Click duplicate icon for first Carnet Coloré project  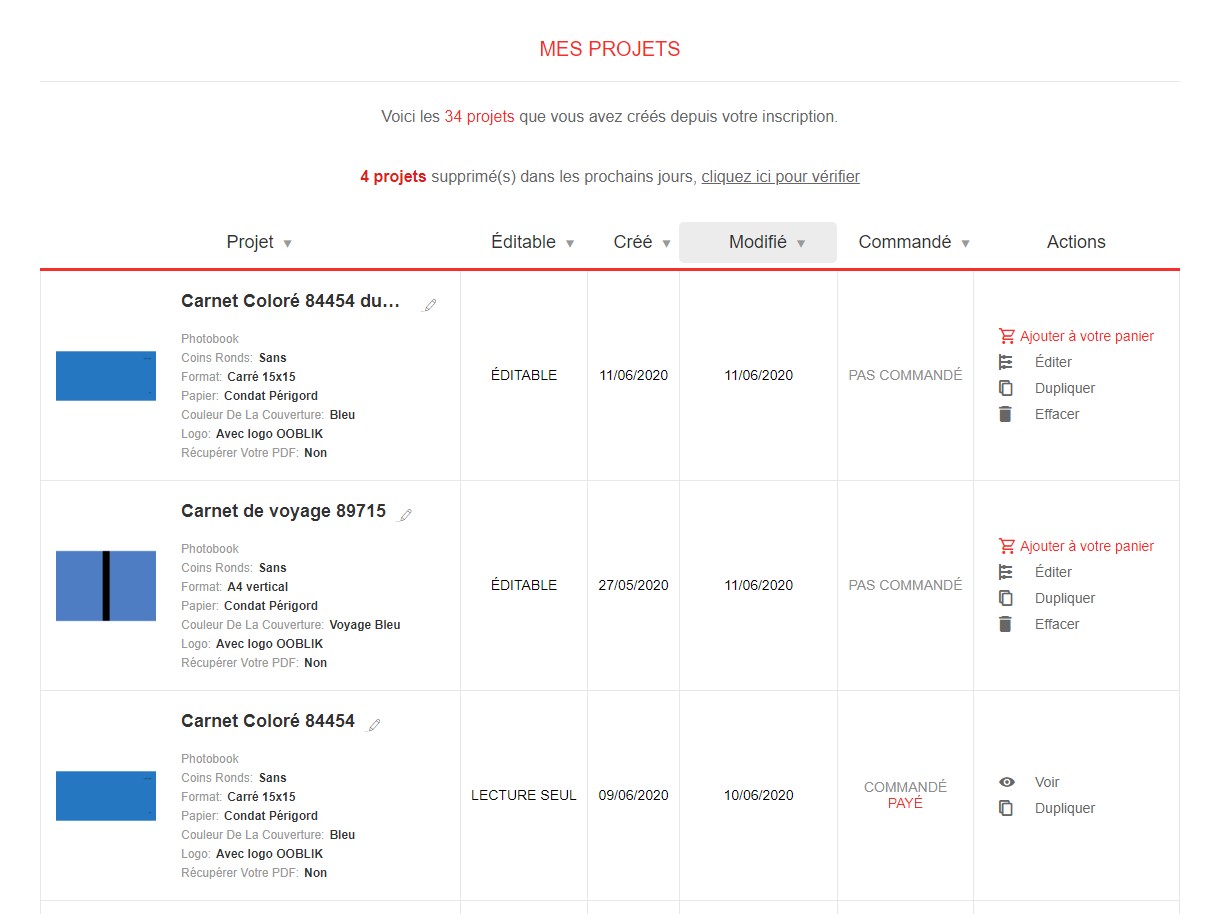pyautogui.click(x=1006, y=388)
